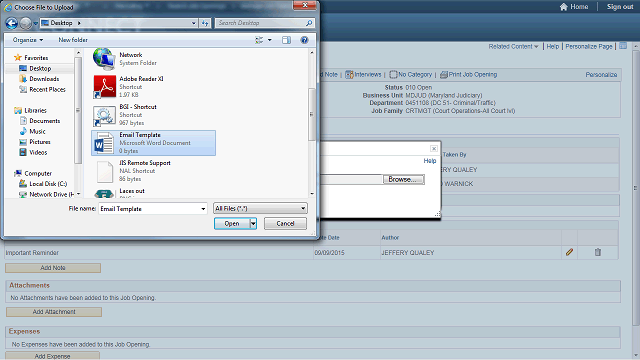The height and width of the screenshot is (360, 640).
Task: Click the Forward arrow in the file dialog
Action: pos(25,23)
